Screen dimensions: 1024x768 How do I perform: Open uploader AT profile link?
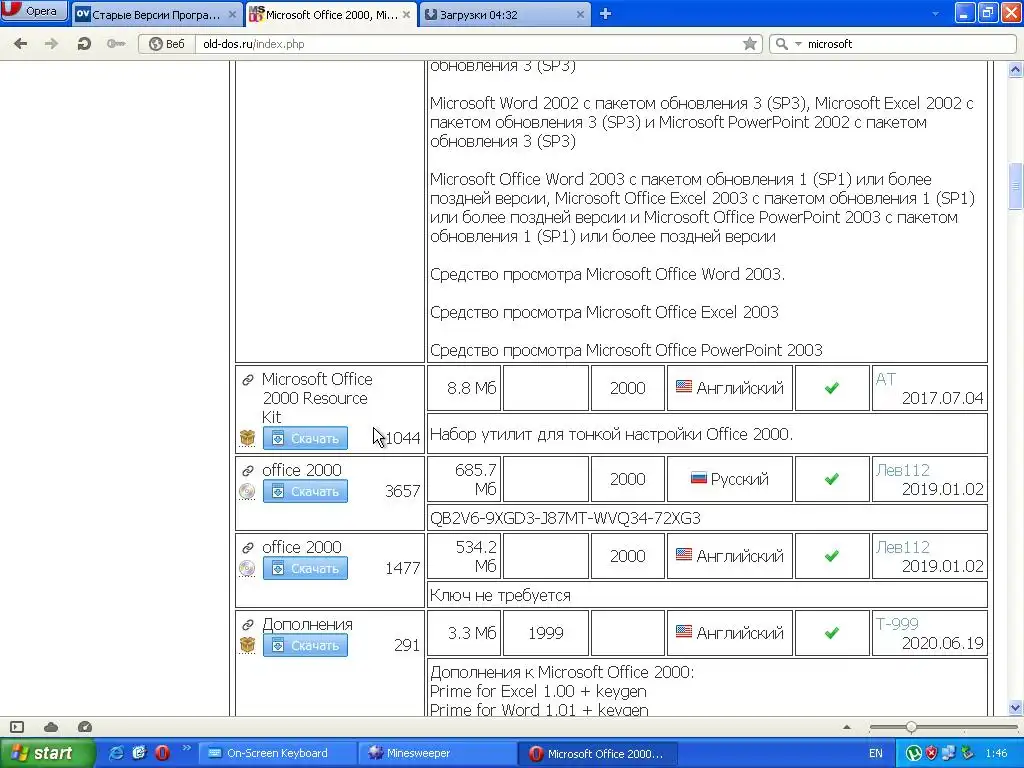coord(886,379)
